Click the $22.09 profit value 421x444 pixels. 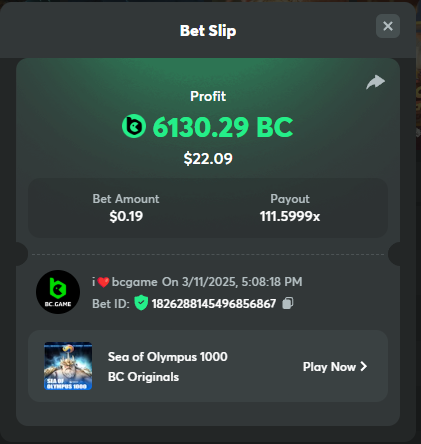pos(208,159)
